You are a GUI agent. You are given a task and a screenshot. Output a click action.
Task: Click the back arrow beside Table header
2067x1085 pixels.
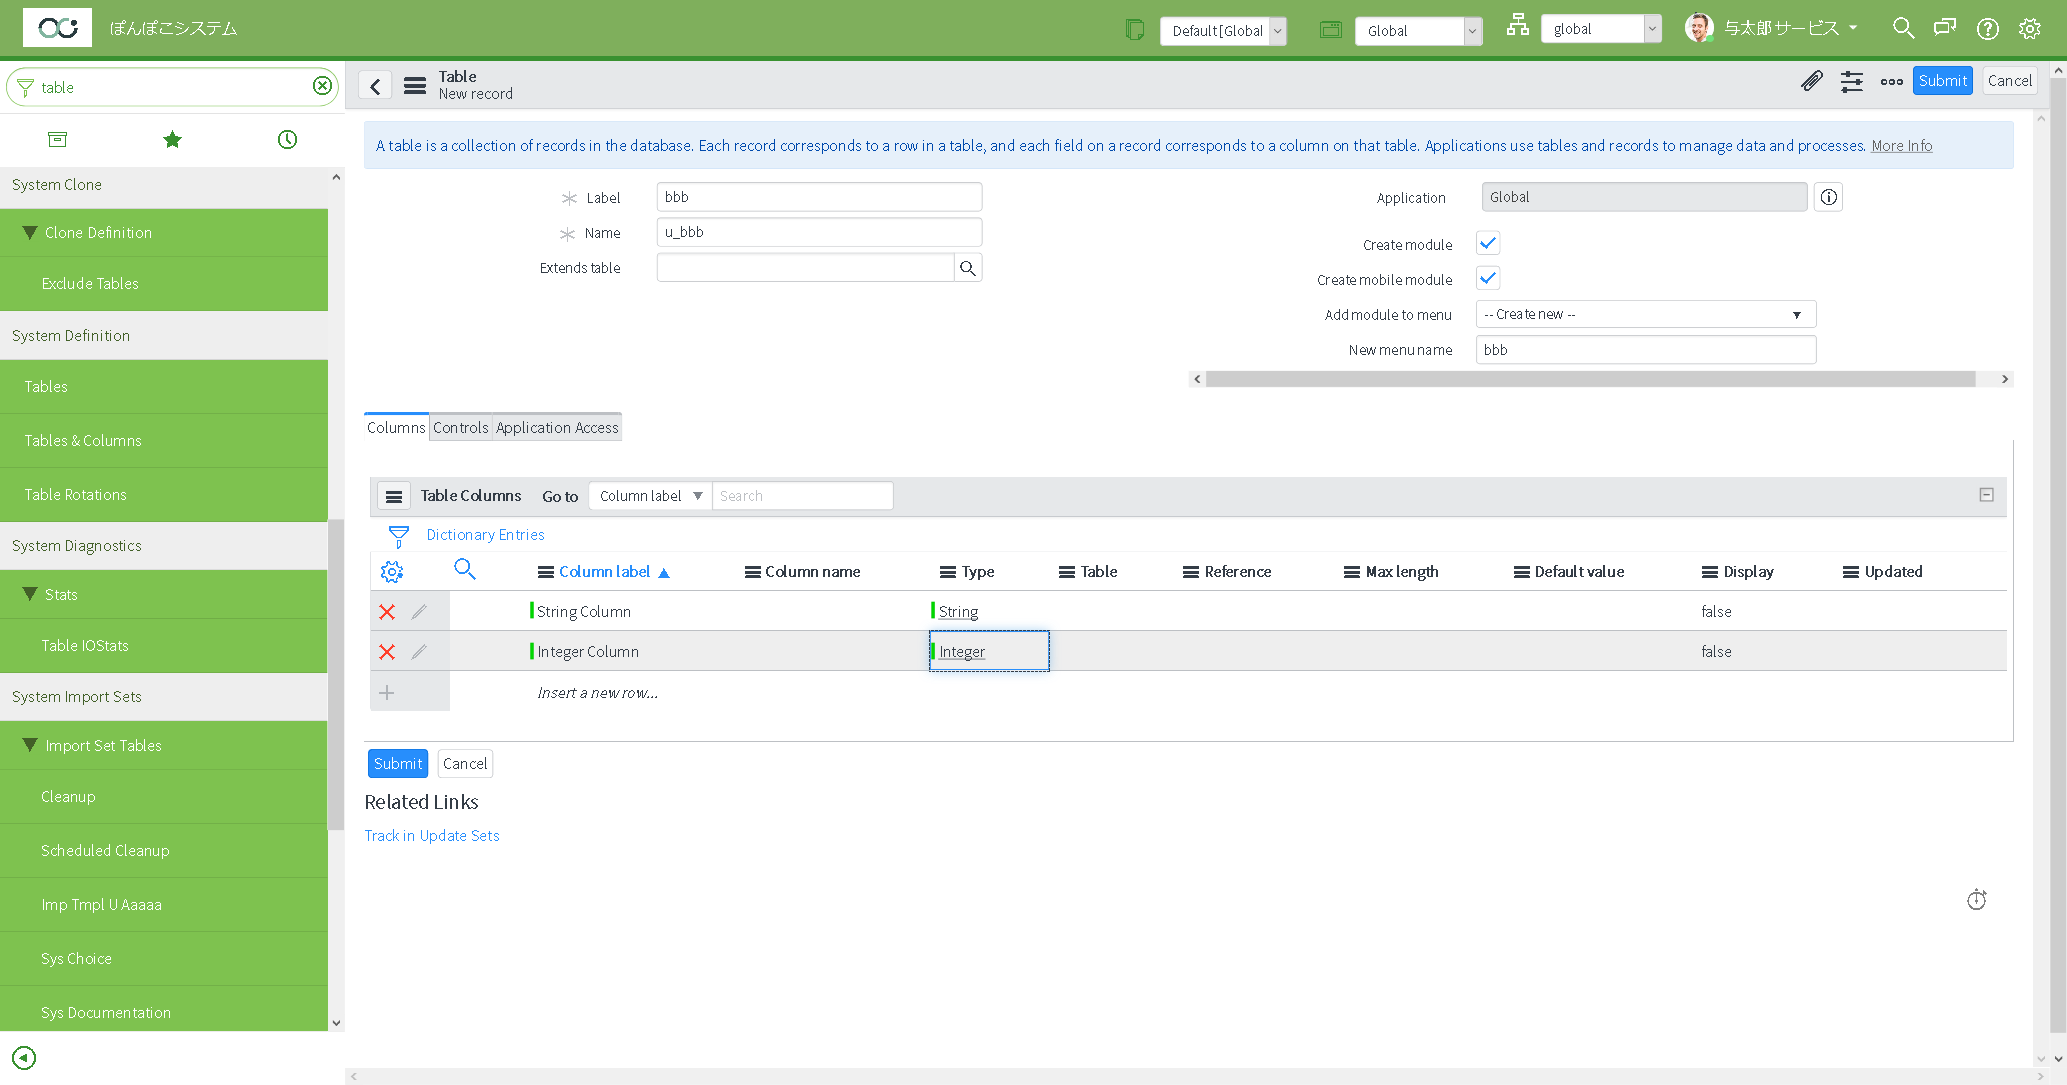click(x=375, y=85)
